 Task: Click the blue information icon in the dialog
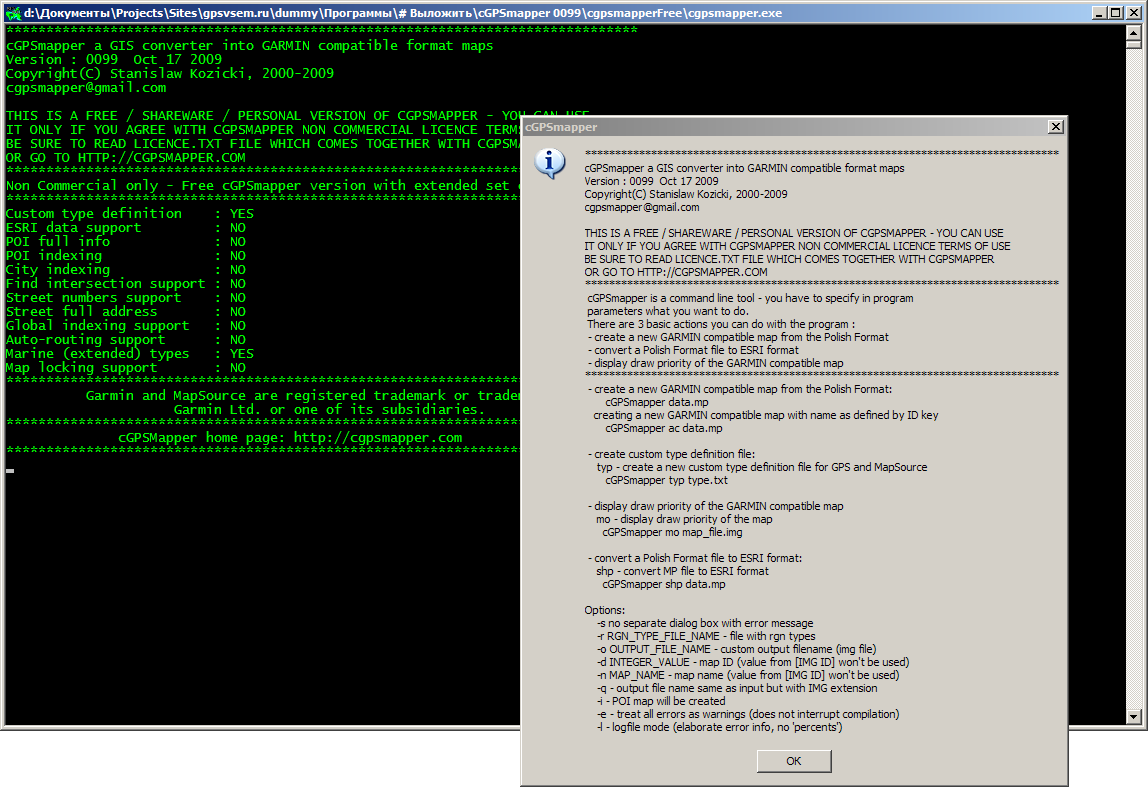tap(549, 163)
